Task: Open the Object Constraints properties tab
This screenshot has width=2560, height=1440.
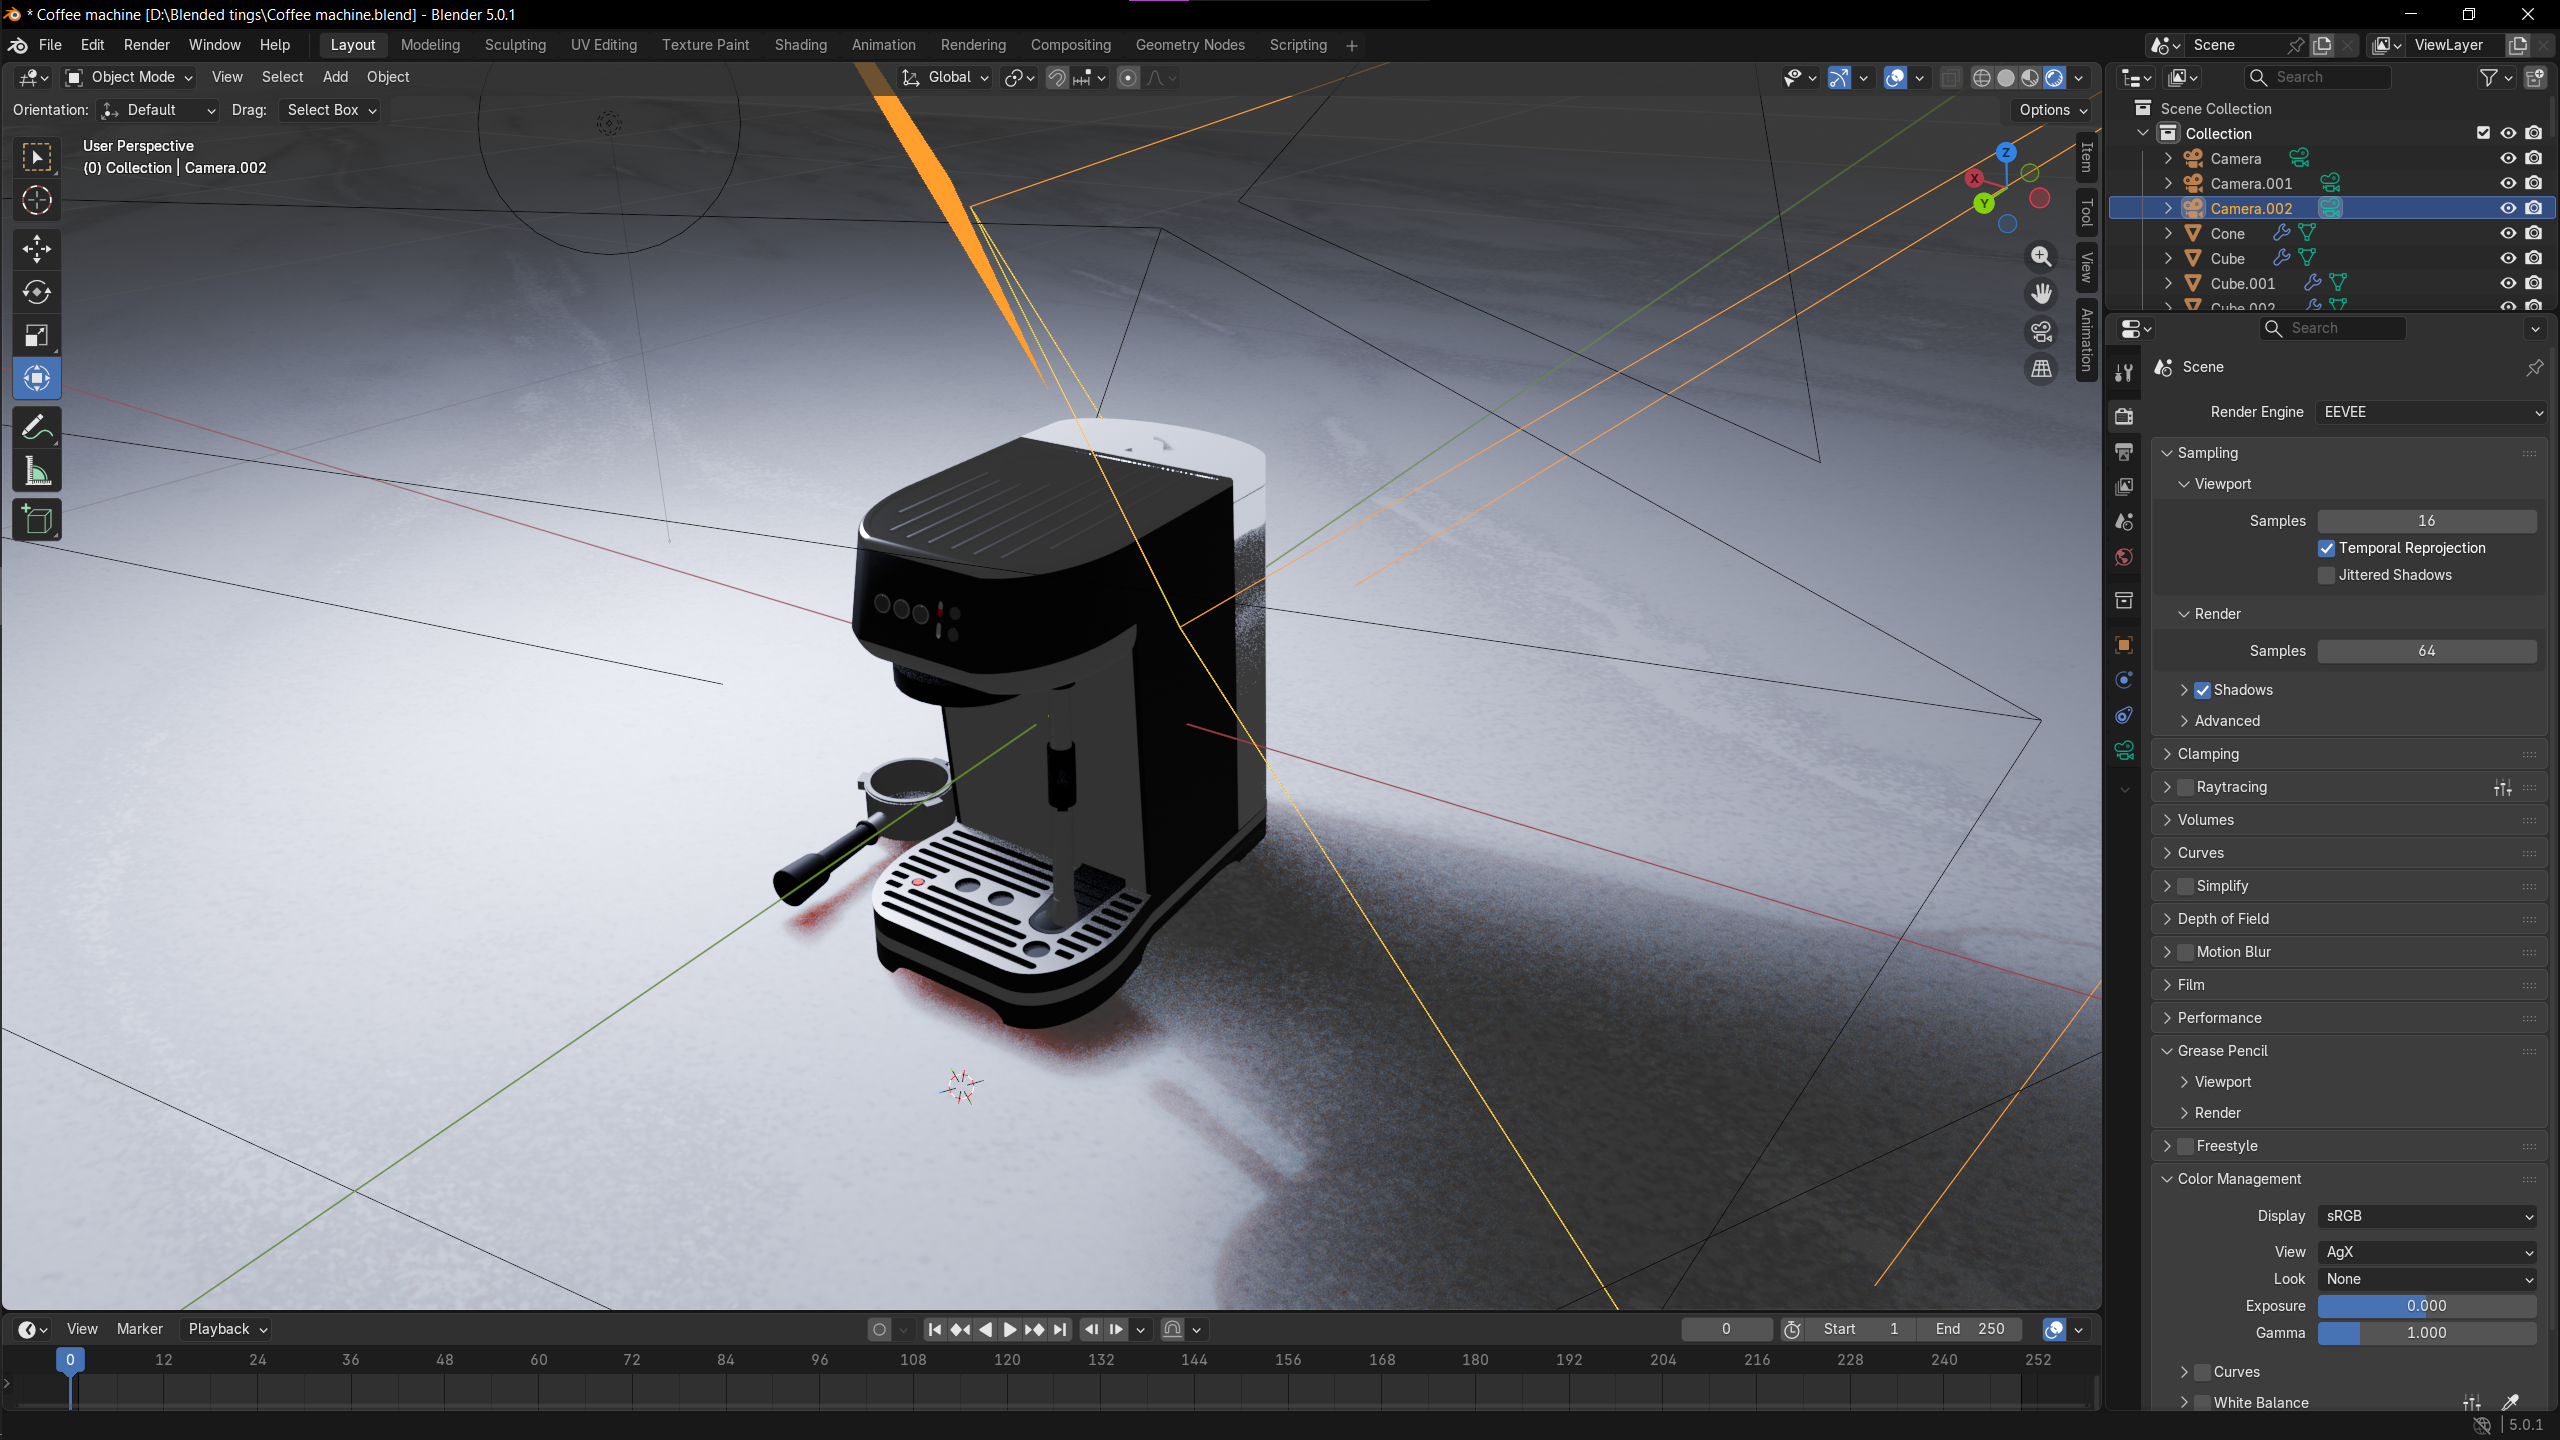Action: (2124, 715)
